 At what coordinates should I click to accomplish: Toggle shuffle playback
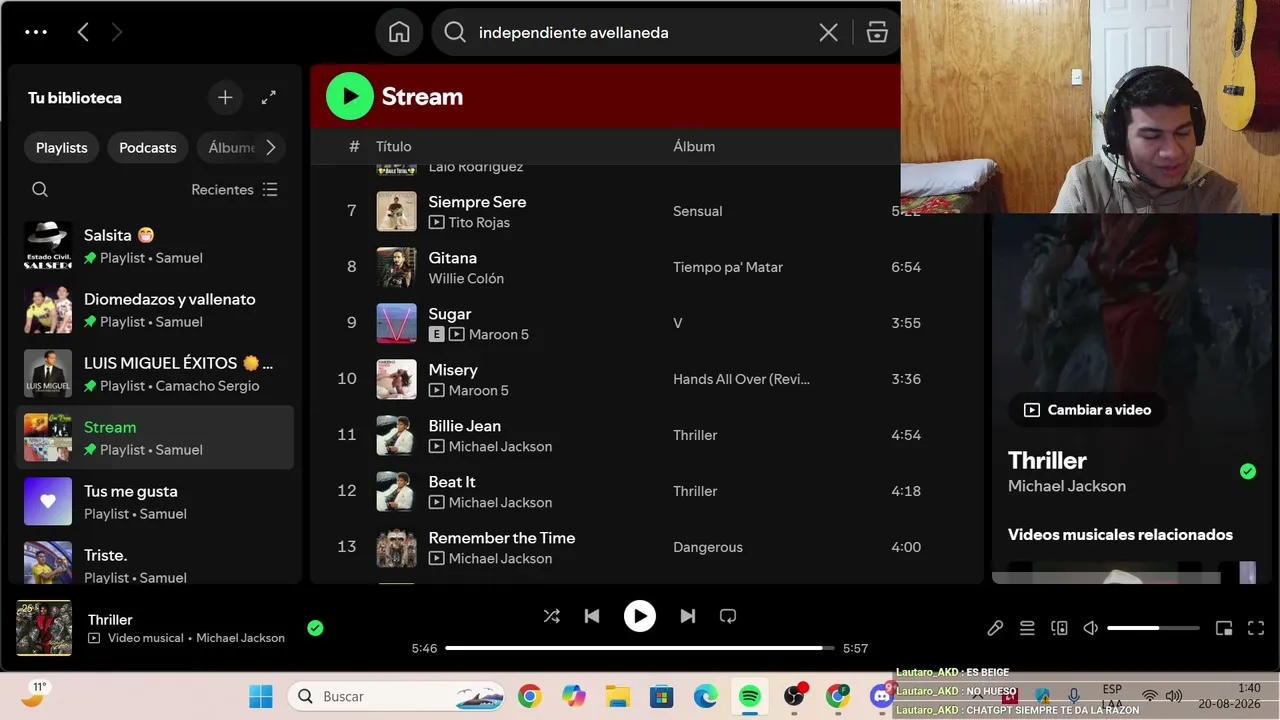click(x=551, y=616)
